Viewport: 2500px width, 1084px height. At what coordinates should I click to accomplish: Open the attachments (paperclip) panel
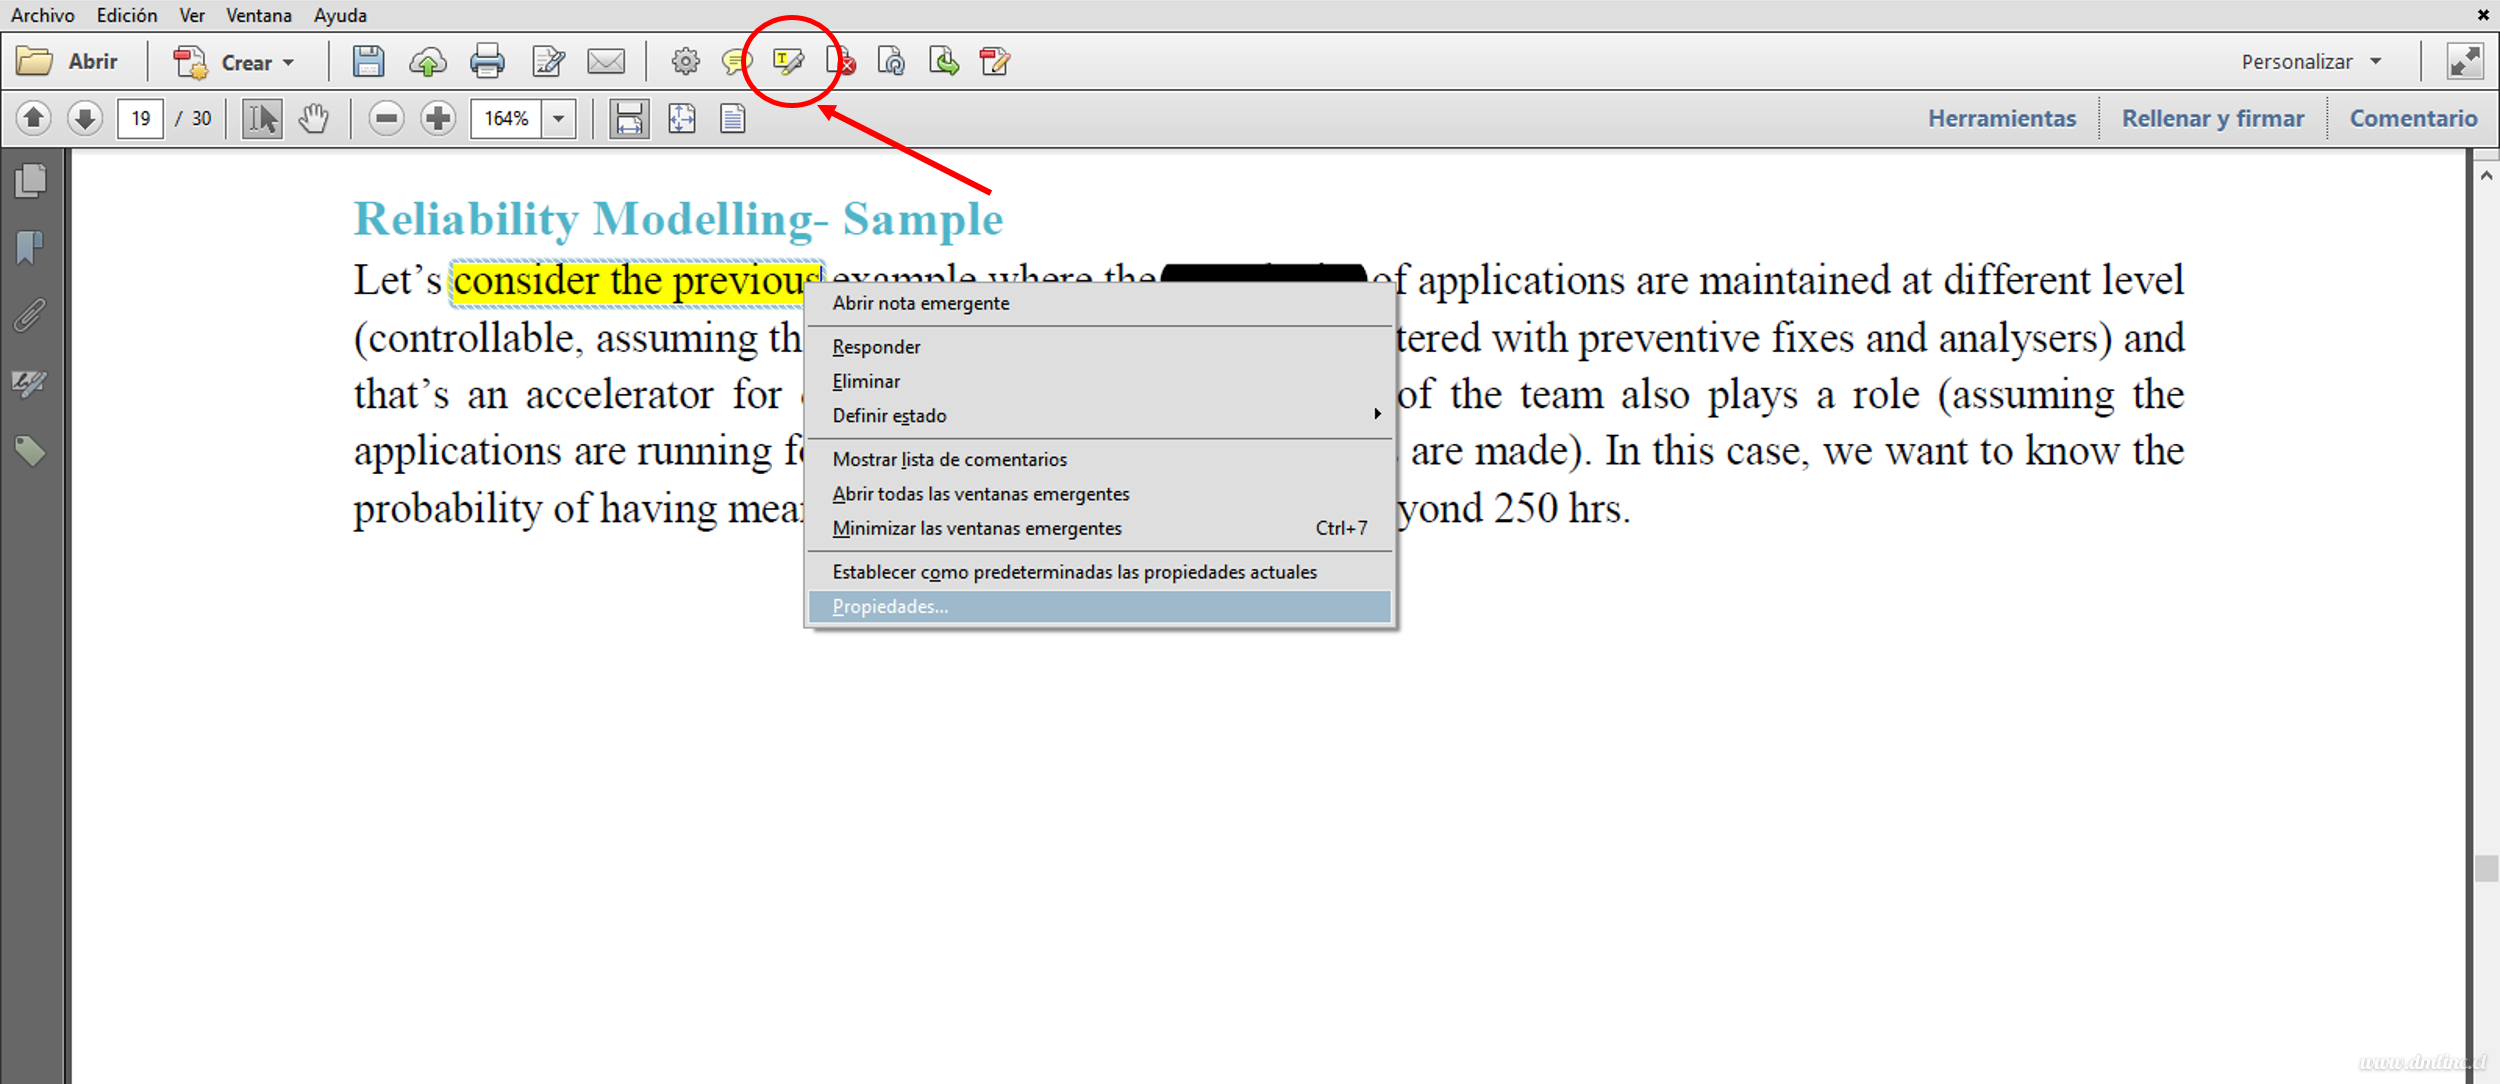[x=30, y=315]
